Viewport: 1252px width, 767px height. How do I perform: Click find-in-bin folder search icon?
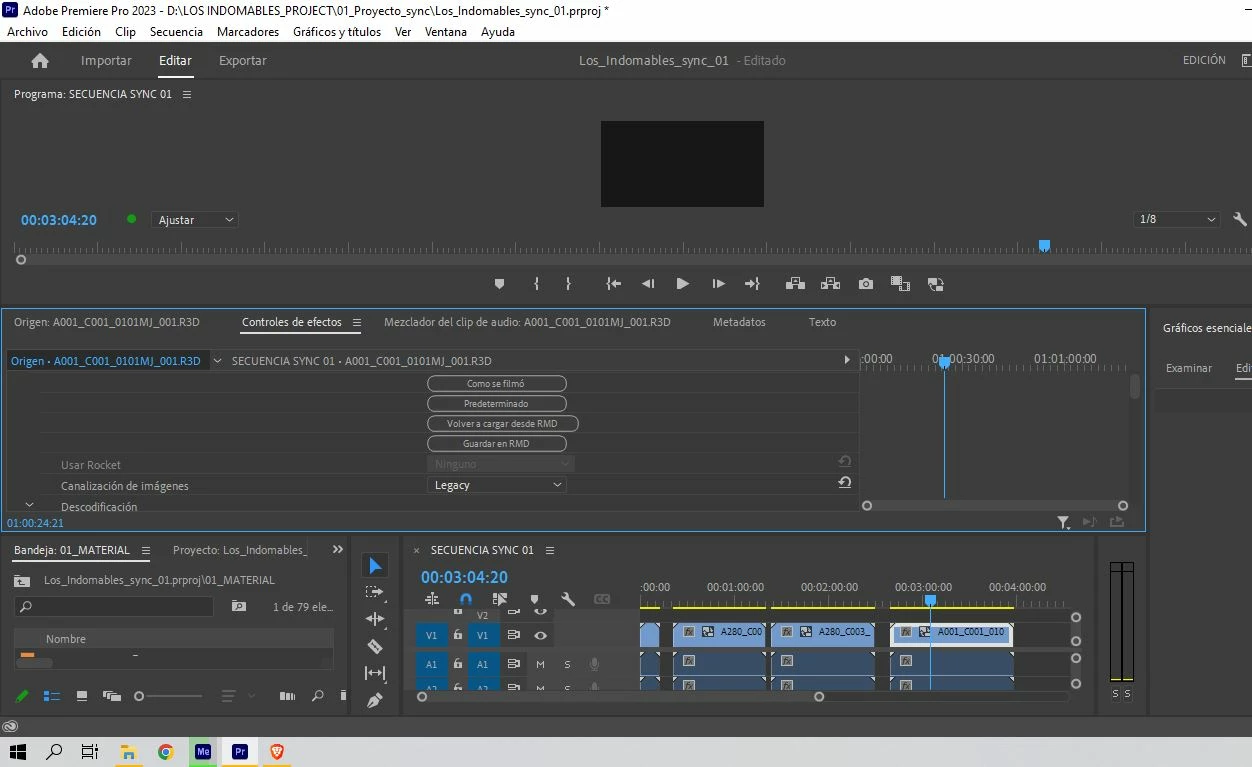(x=239, y=606)
